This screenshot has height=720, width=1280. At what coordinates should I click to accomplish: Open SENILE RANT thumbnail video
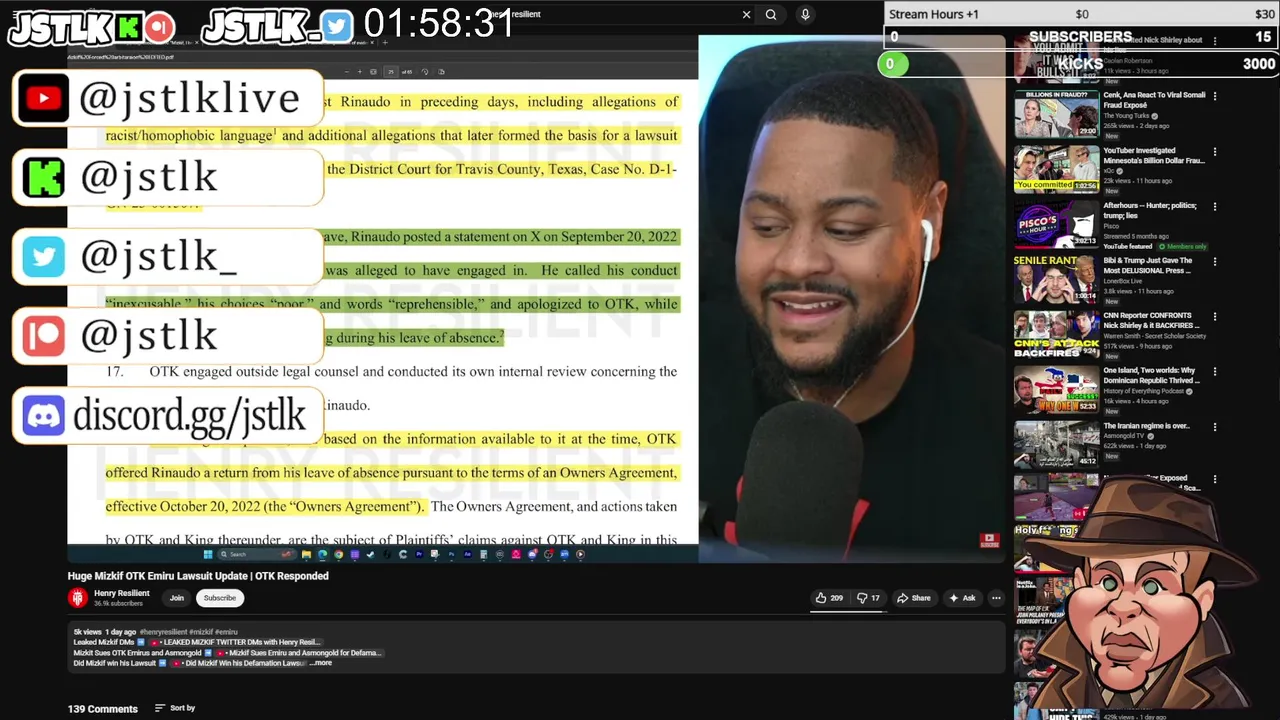tap(1056, 278)
